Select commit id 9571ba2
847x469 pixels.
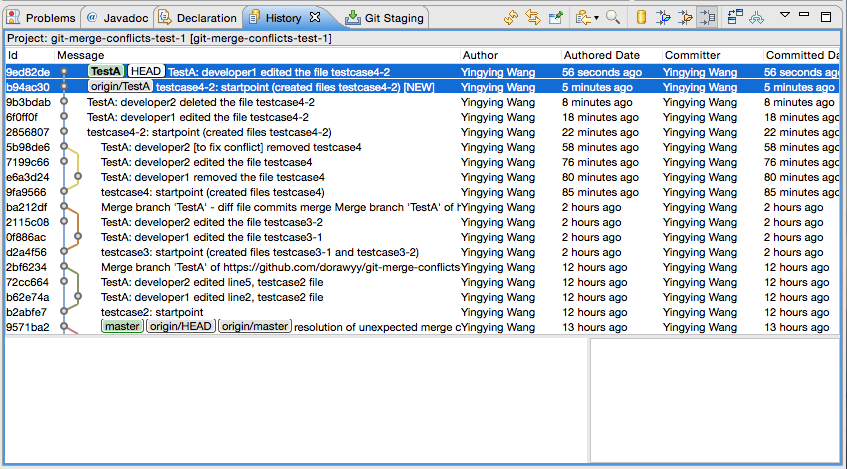pyautogui.click(x=28, y=327)
